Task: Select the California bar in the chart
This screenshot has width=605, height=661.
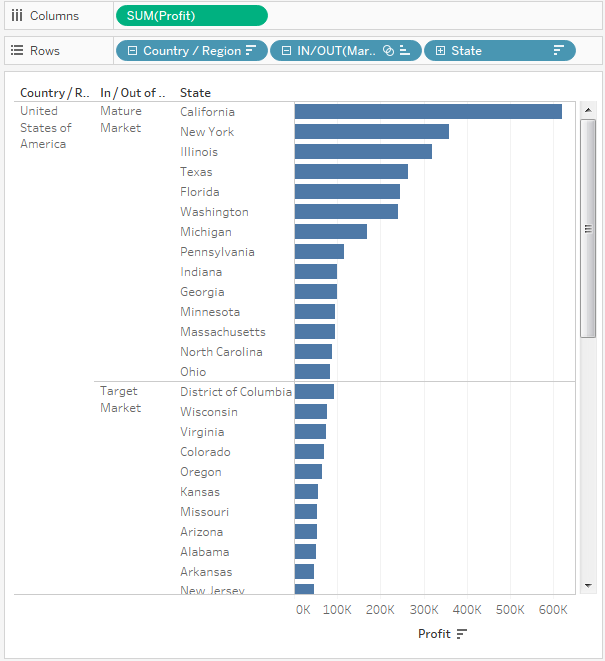Action: click(x=428, y=112)
